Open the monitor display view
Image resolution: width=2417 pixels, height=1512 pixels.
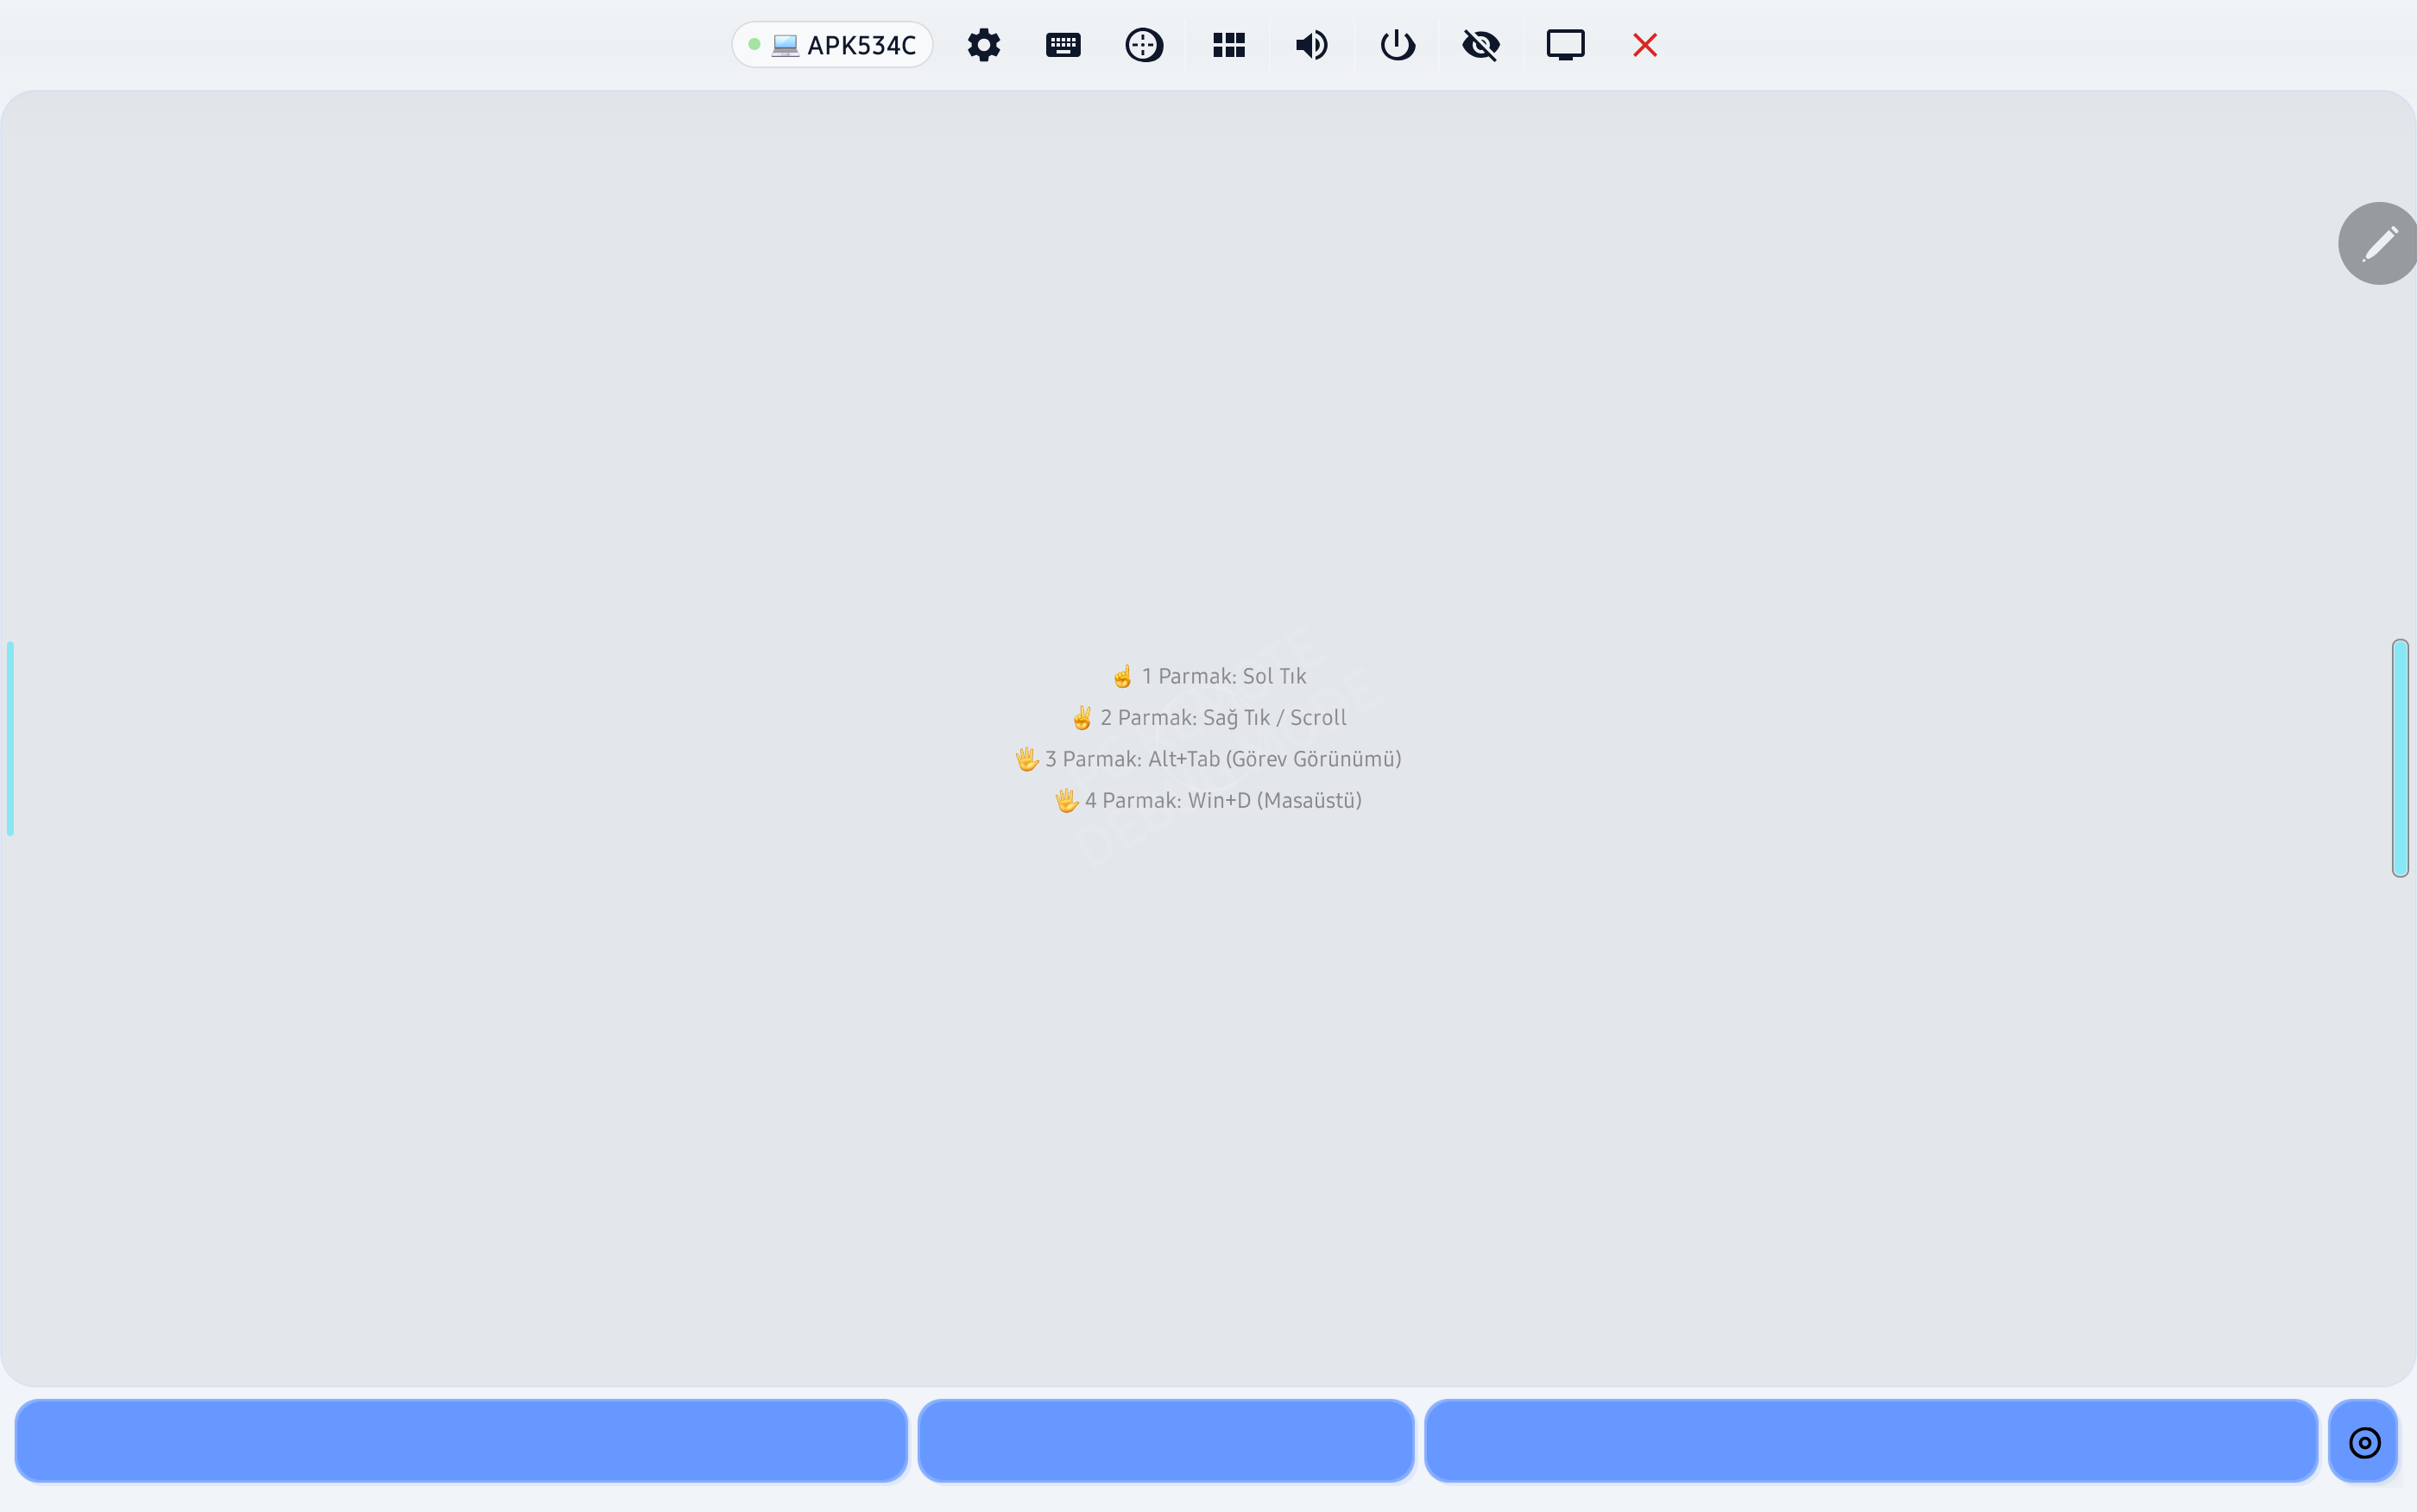pos(1565,45)
